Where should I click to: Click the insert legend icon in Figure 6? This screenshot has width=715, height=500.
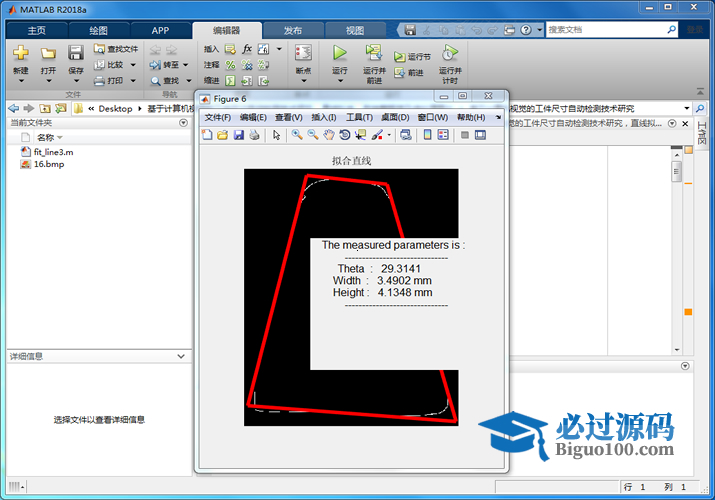click(x=443, y=134)
